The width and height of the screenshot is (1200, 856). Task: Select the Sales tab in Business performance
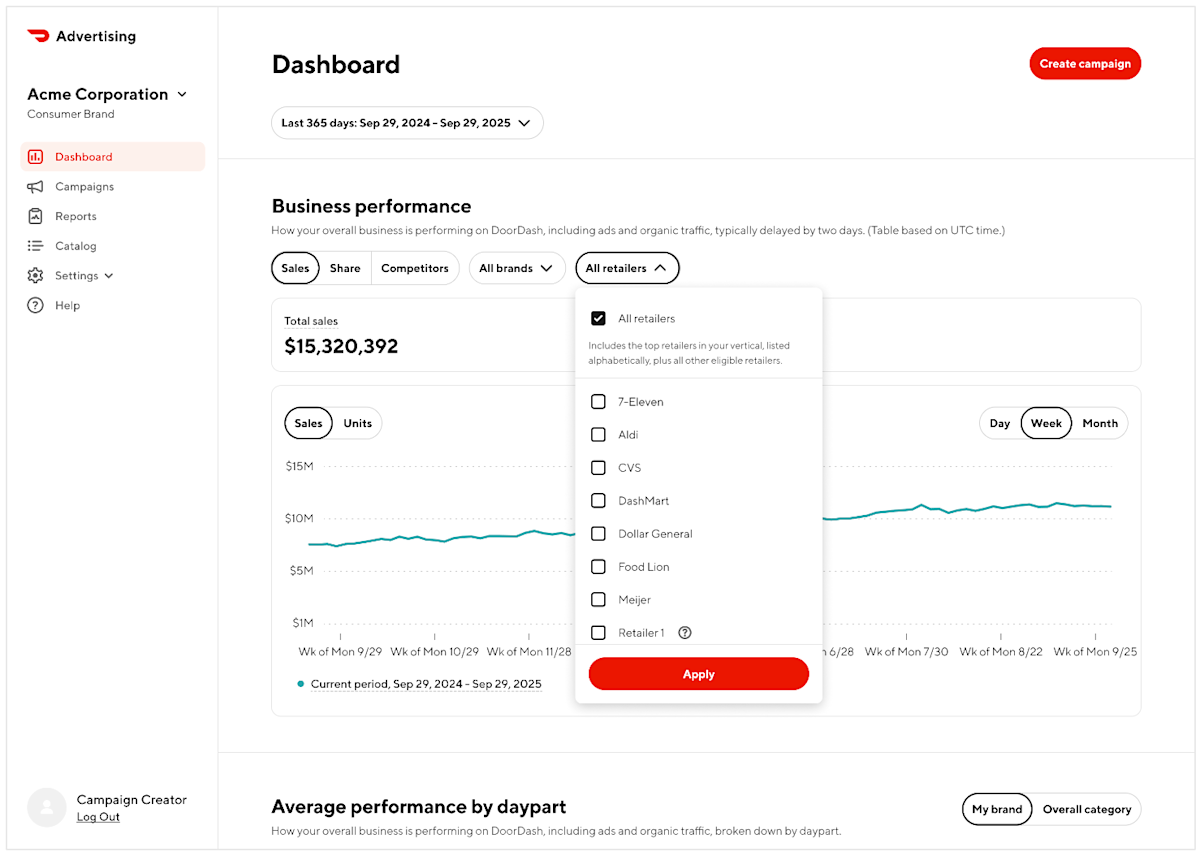pos(295,268)
